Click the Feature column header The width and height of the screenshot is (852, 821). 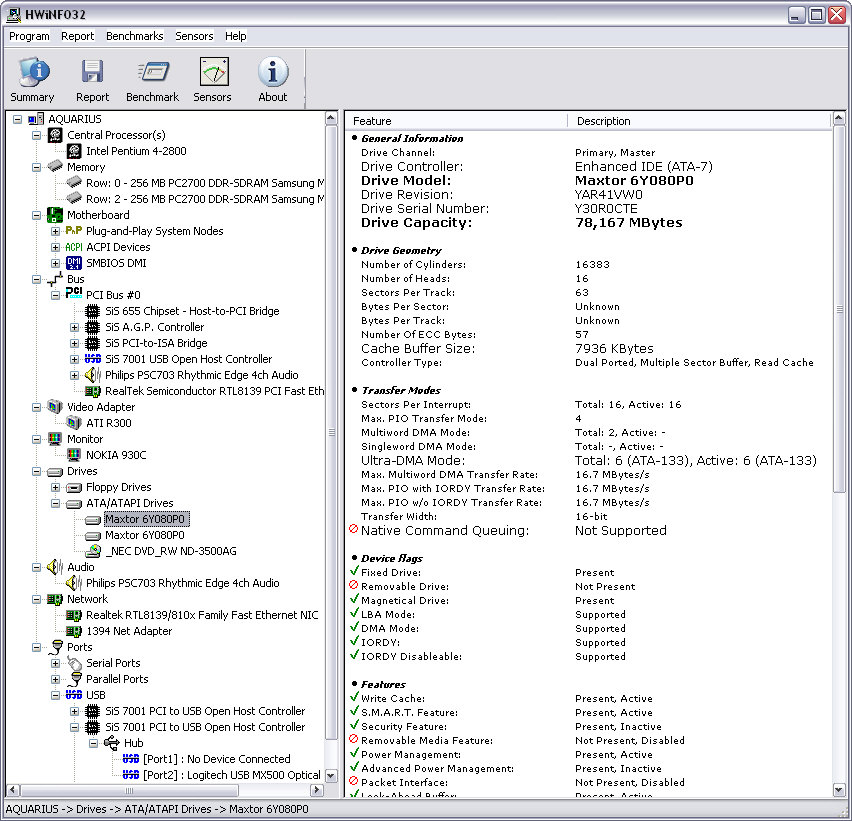pyautogui.click(x=456, y=121)
